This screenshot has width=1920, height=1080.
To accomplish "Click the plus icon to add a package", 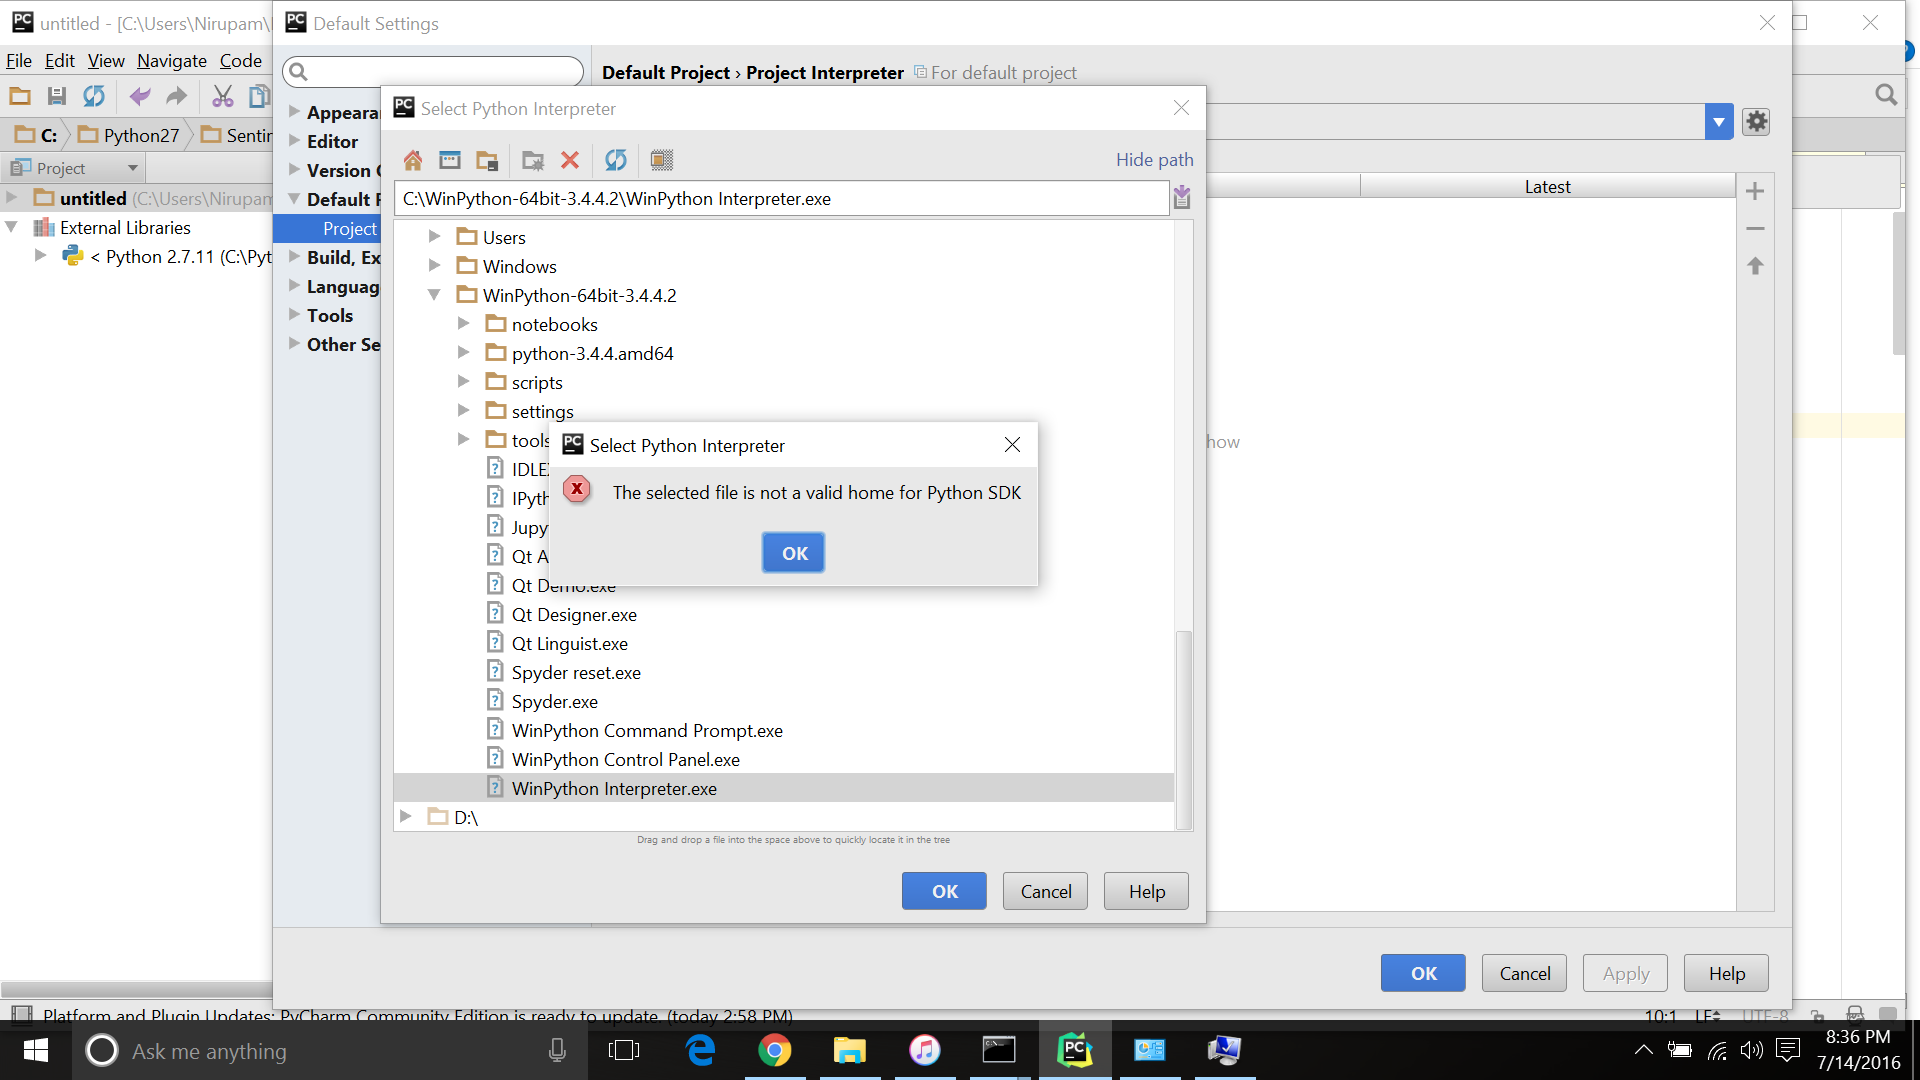I will [1755, 191].
